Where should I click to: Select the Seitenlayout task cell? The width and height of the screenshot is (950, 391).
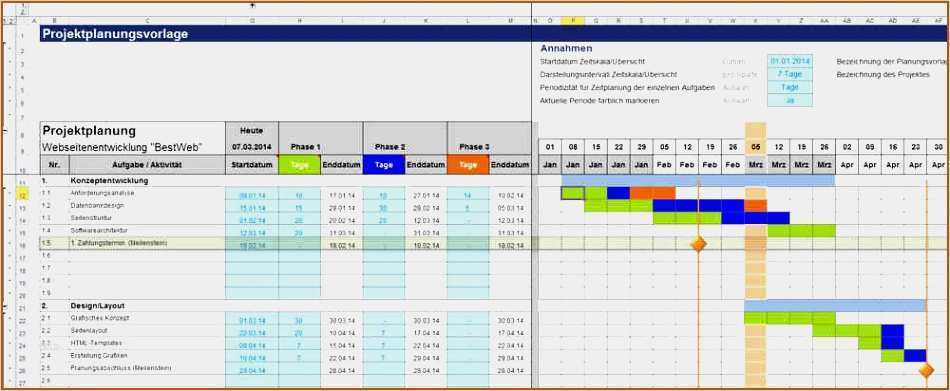(x=147, y=331)
